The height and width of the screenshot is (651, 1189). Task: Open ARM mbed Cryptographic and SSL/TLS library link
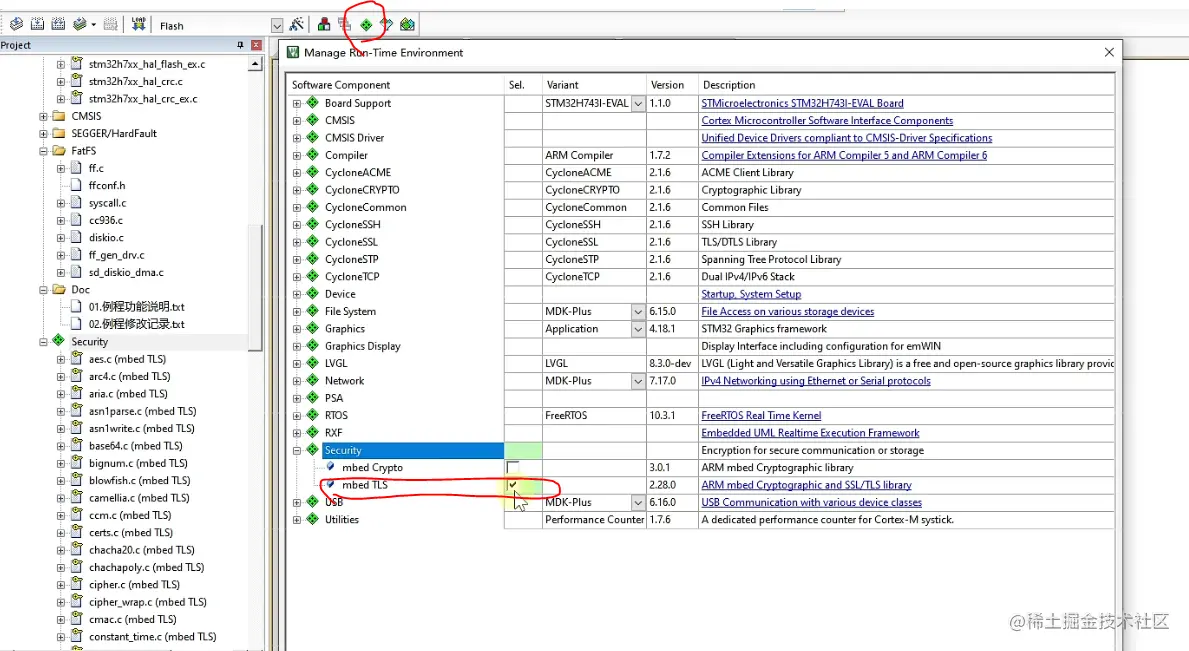807,485
